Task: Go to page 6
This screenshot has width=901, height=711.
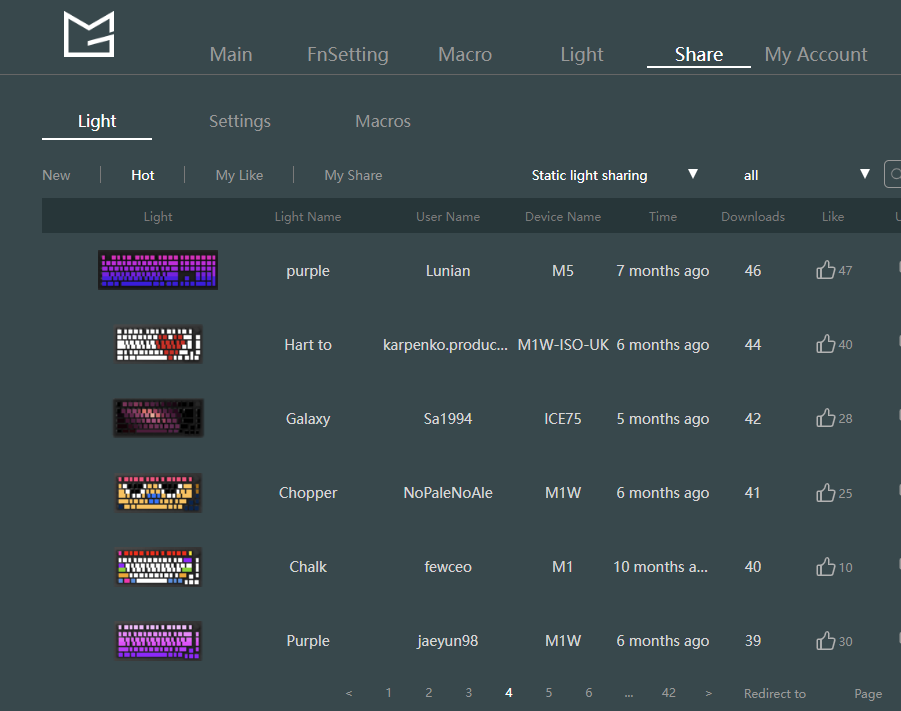Action: tap(589, 693)
